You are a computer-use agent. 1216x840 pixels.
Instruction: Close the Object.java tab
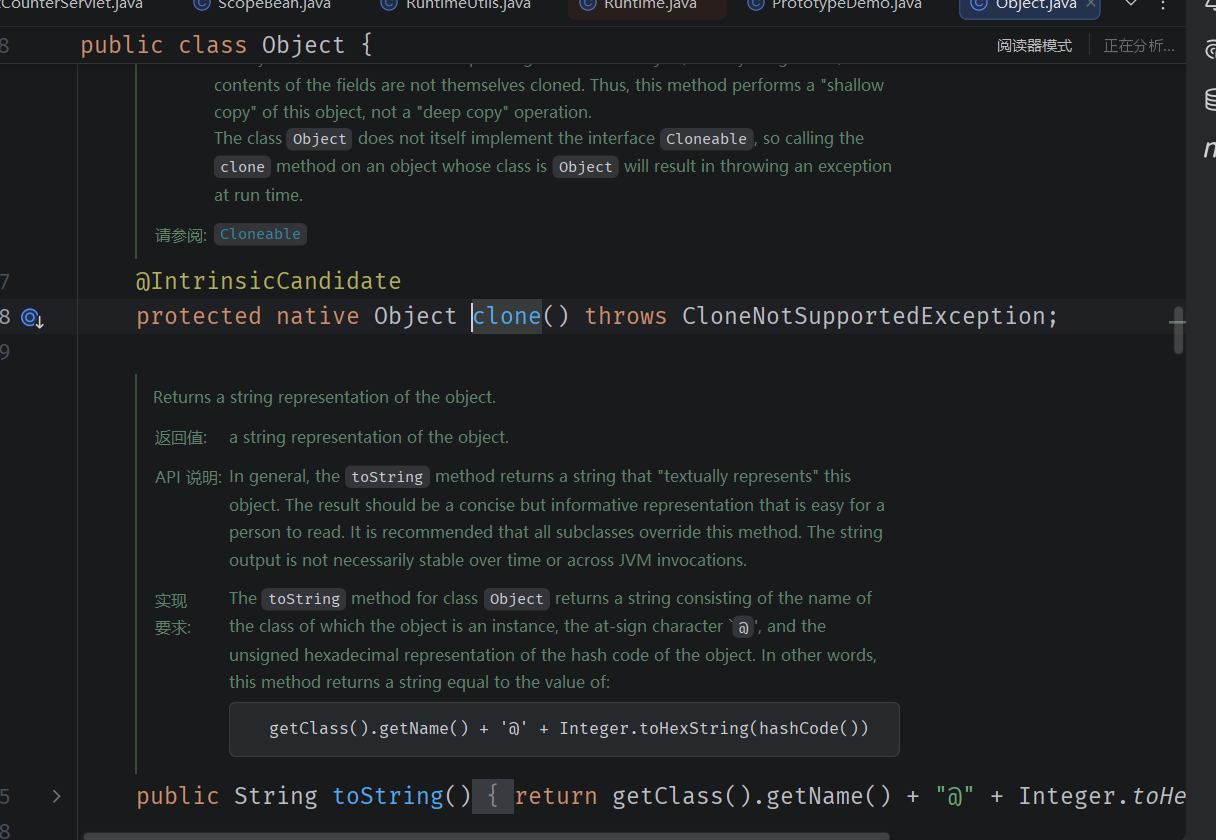click(x=1091, y=4)
